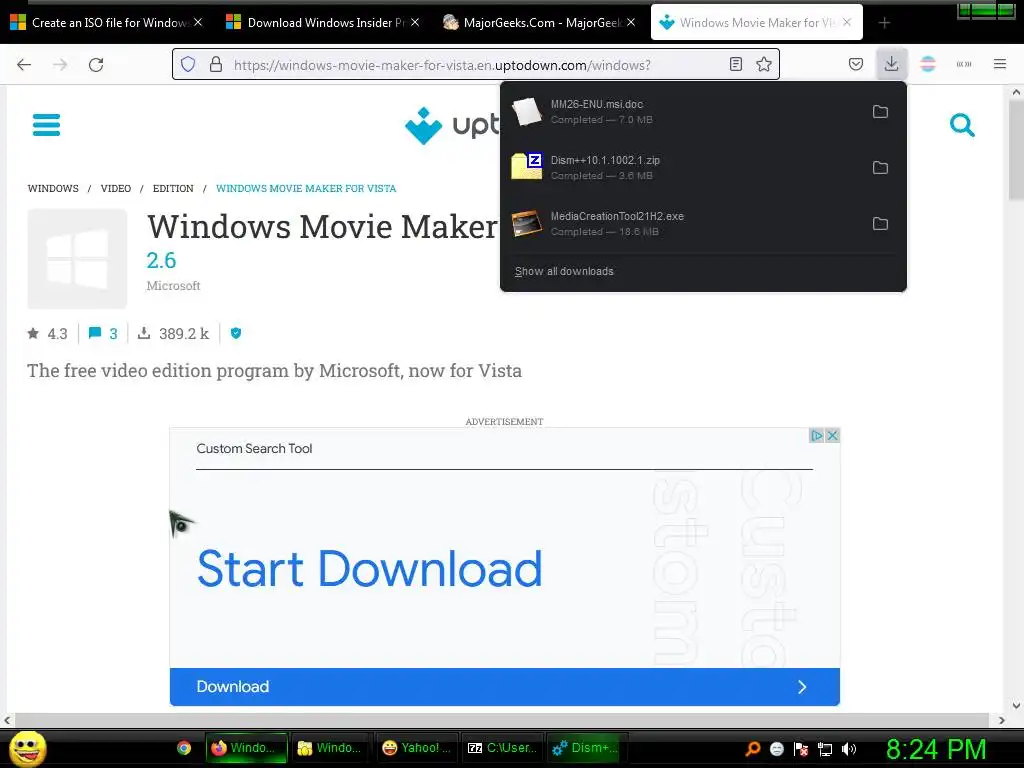1024x768 pixels.
Task: Click the vertical scrollbar thumb
Action: 1016,150
